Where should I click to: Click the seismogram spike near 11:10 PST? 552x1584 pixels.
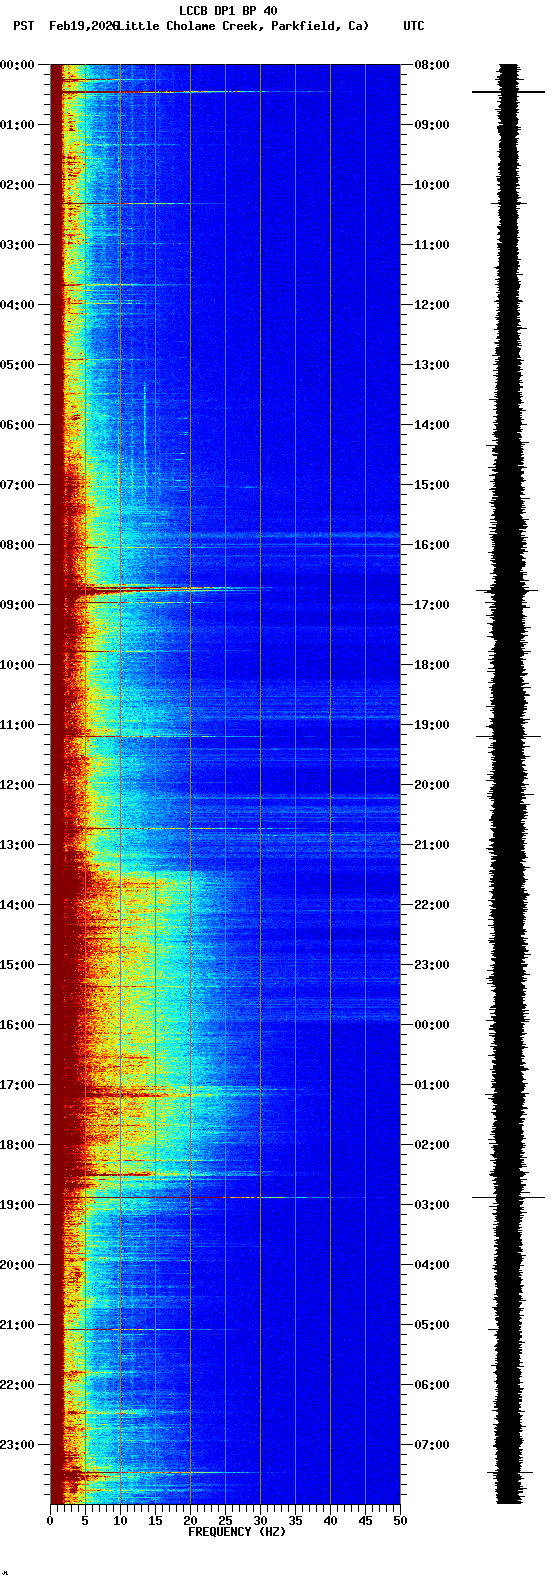(x=509, y=736)
